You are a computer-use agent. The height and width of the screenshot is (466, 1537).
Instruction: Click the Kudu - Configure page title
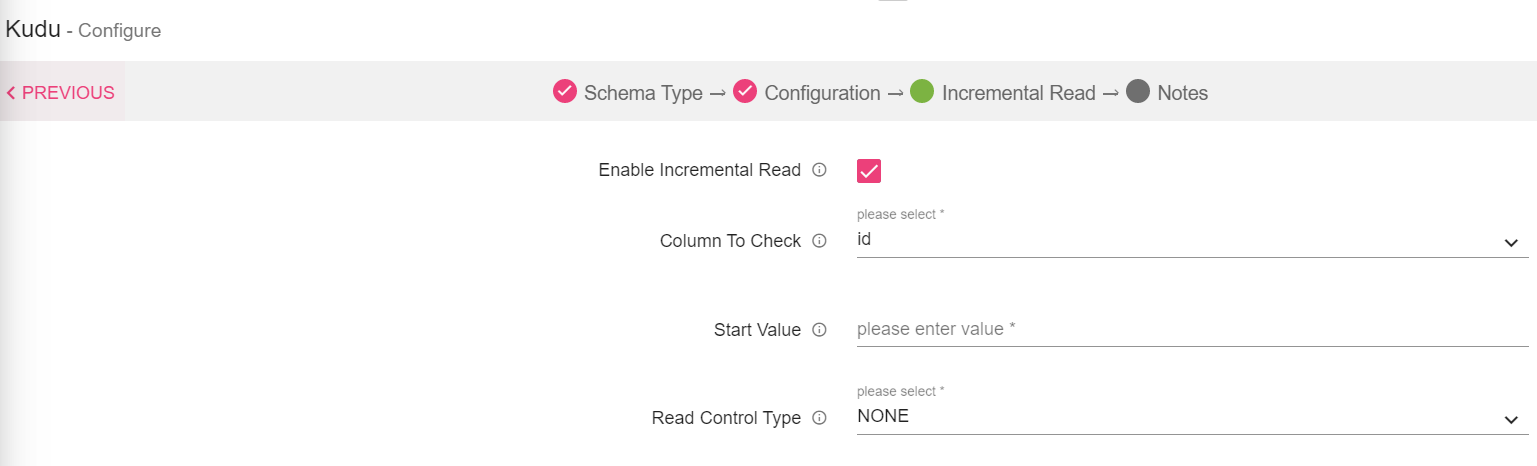(83, 30)
